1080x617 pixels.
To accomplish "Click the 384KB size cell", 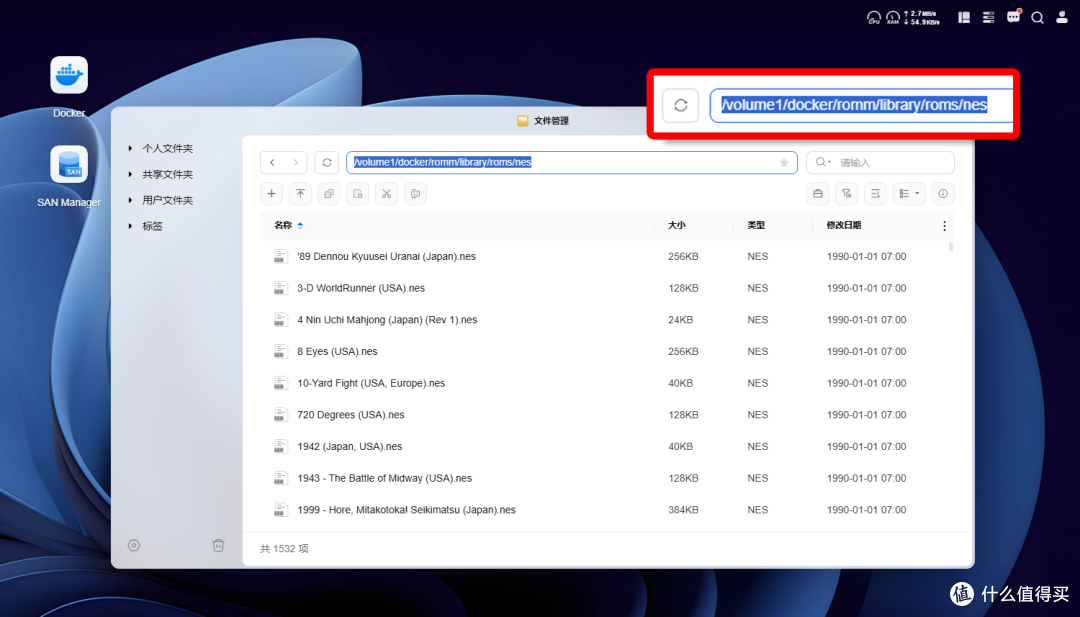I will click(683, 510).
